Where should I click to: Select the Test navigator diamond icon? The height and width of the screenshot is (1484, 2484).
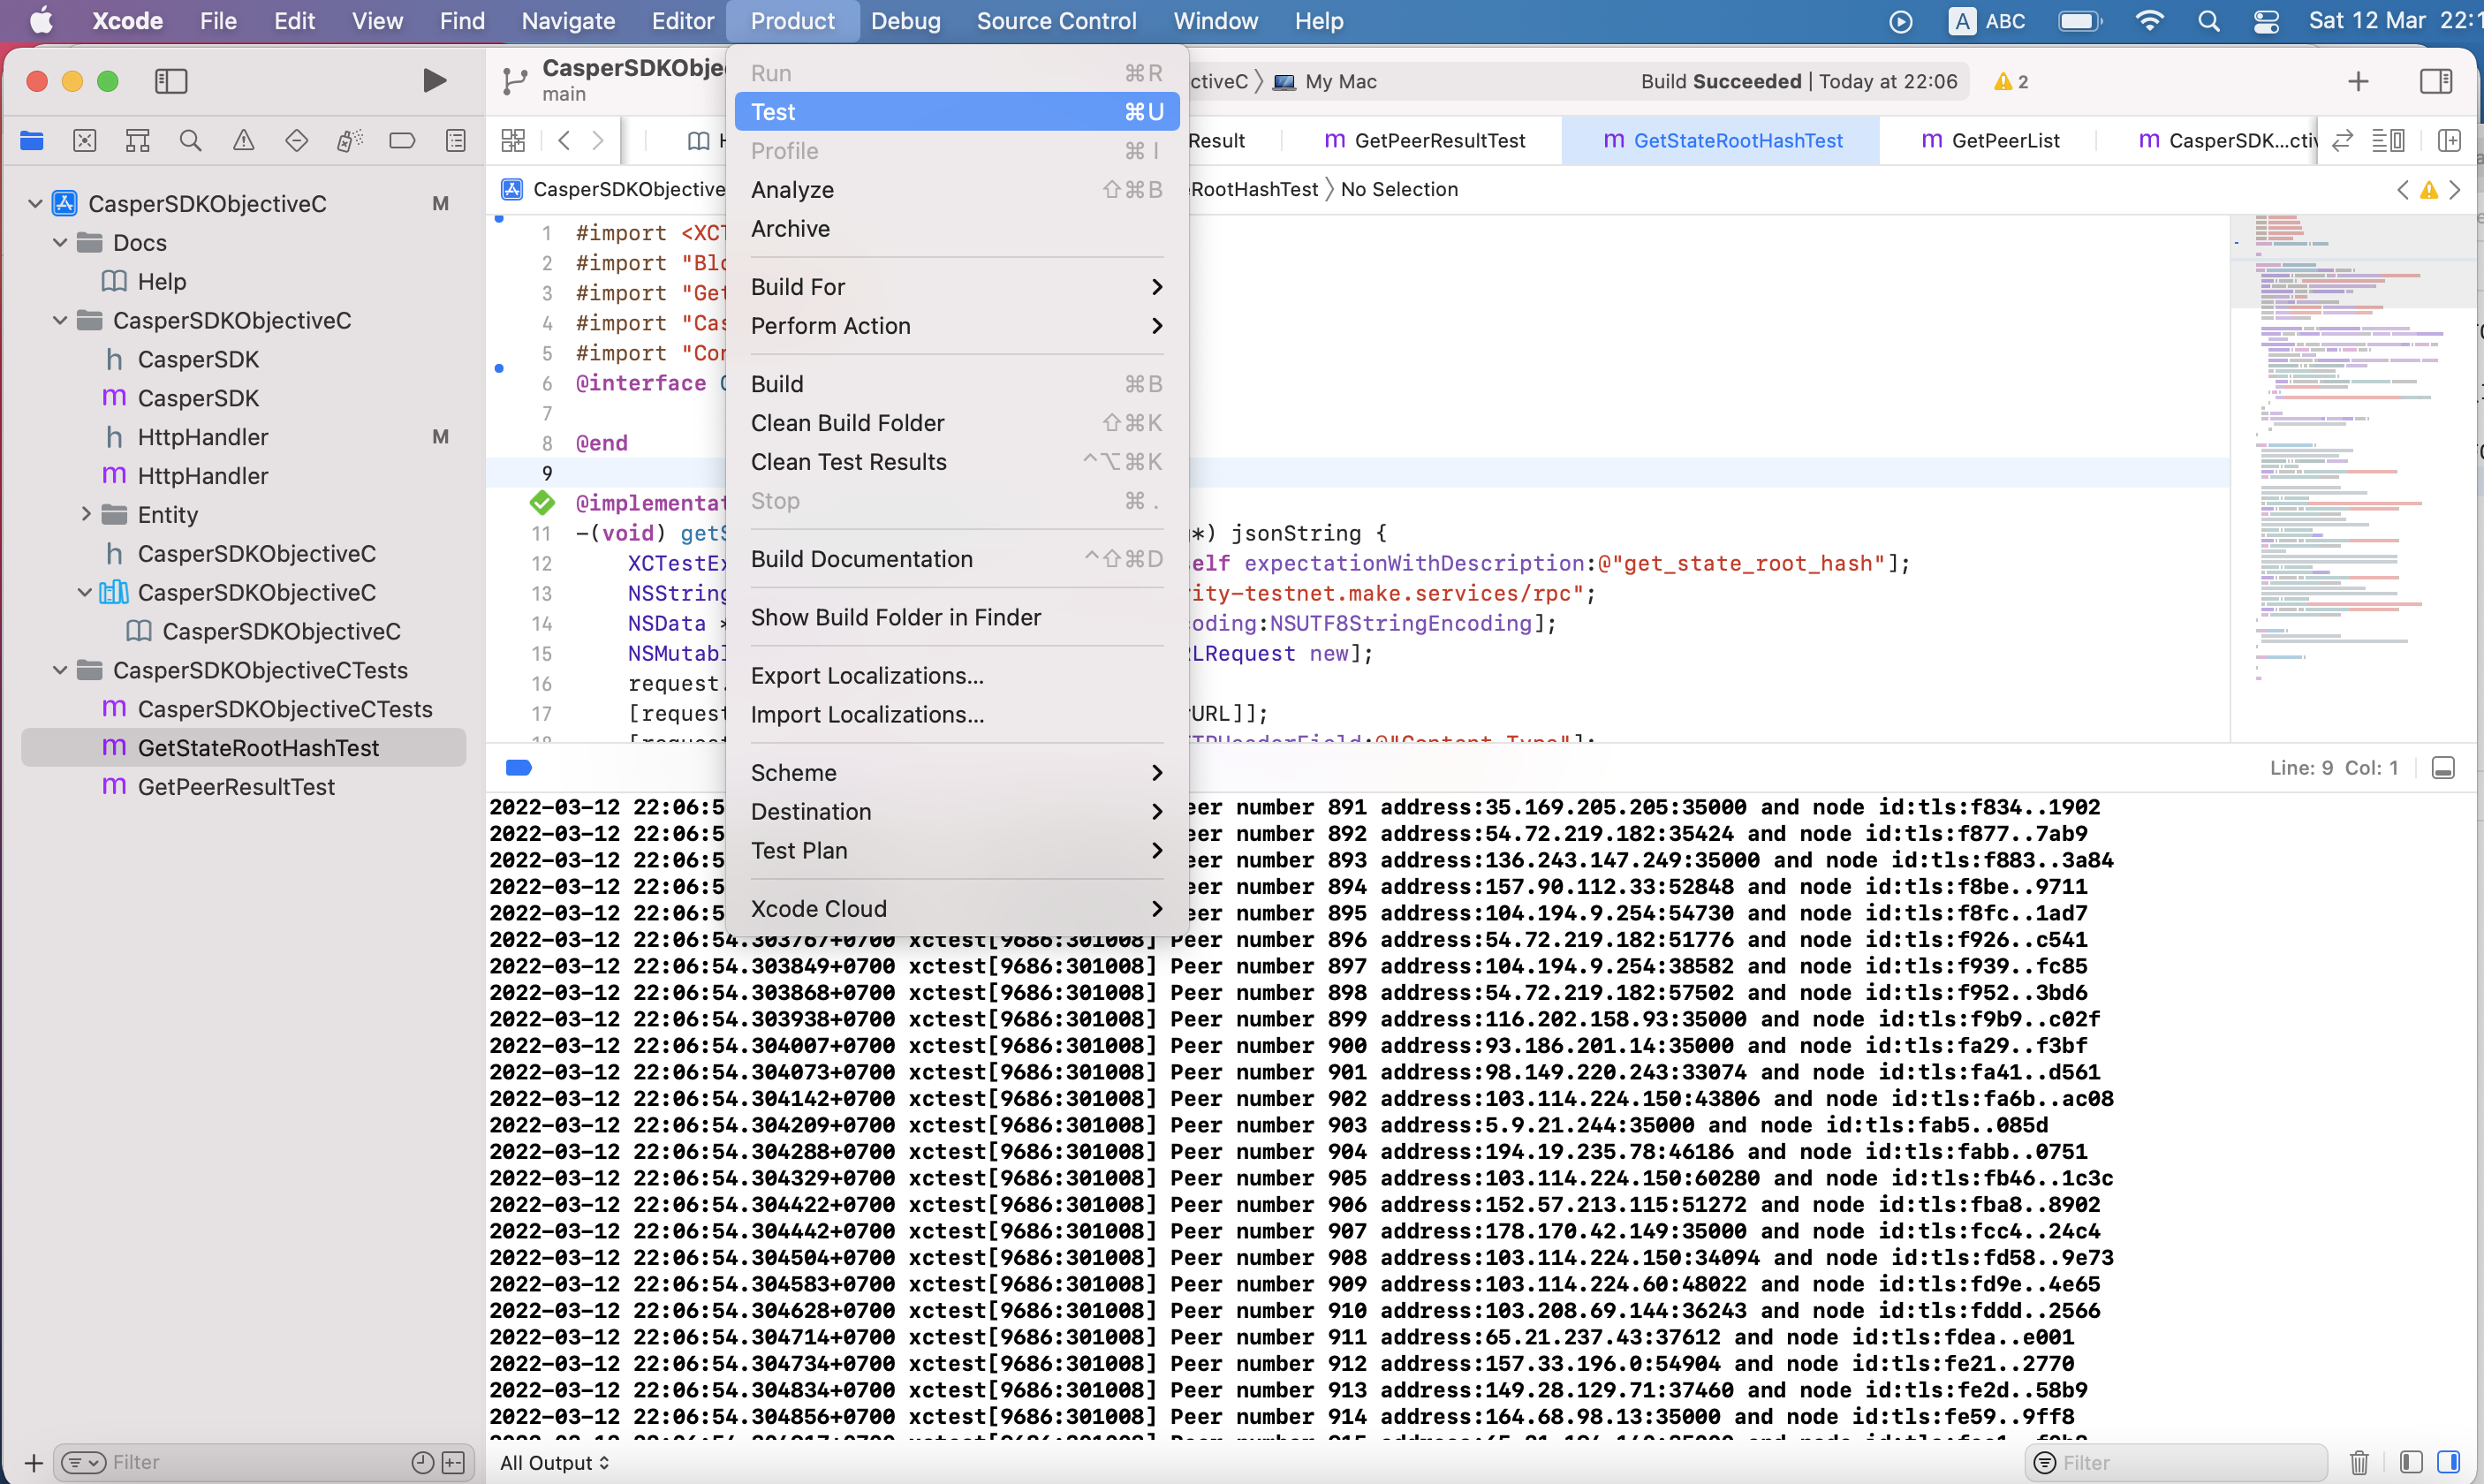pos(296,140)
